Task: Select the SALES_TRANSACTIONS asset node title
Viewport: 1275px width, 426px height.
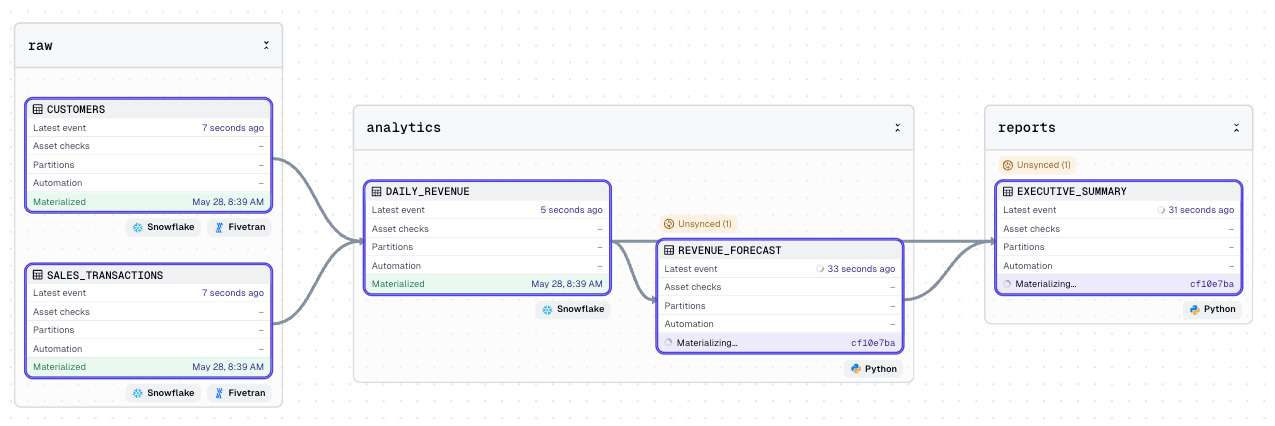Action: 105,275
